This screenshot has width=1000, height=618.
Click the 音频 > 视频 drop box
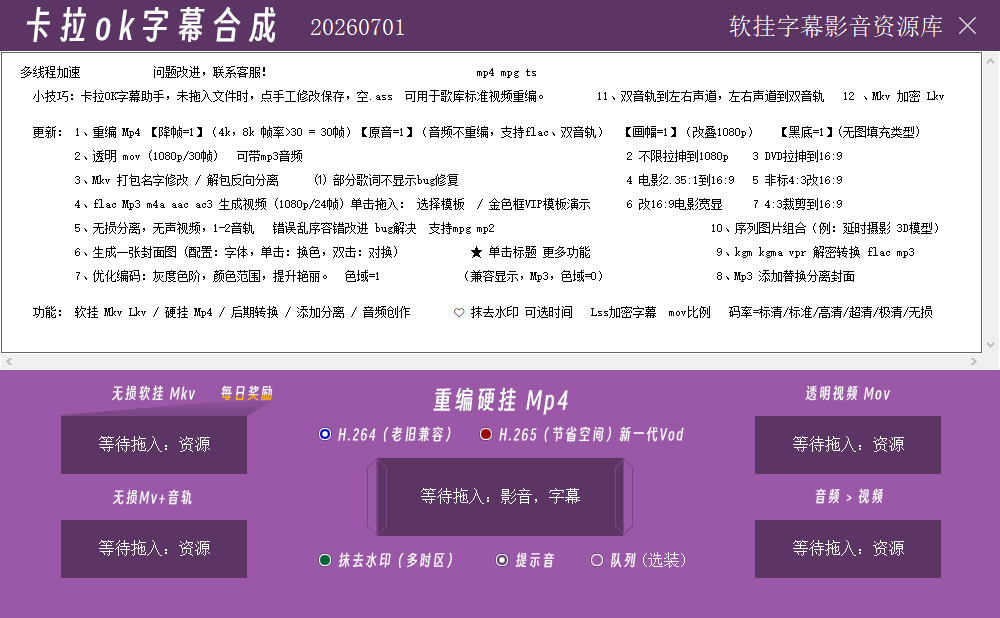tap(848, 548)
